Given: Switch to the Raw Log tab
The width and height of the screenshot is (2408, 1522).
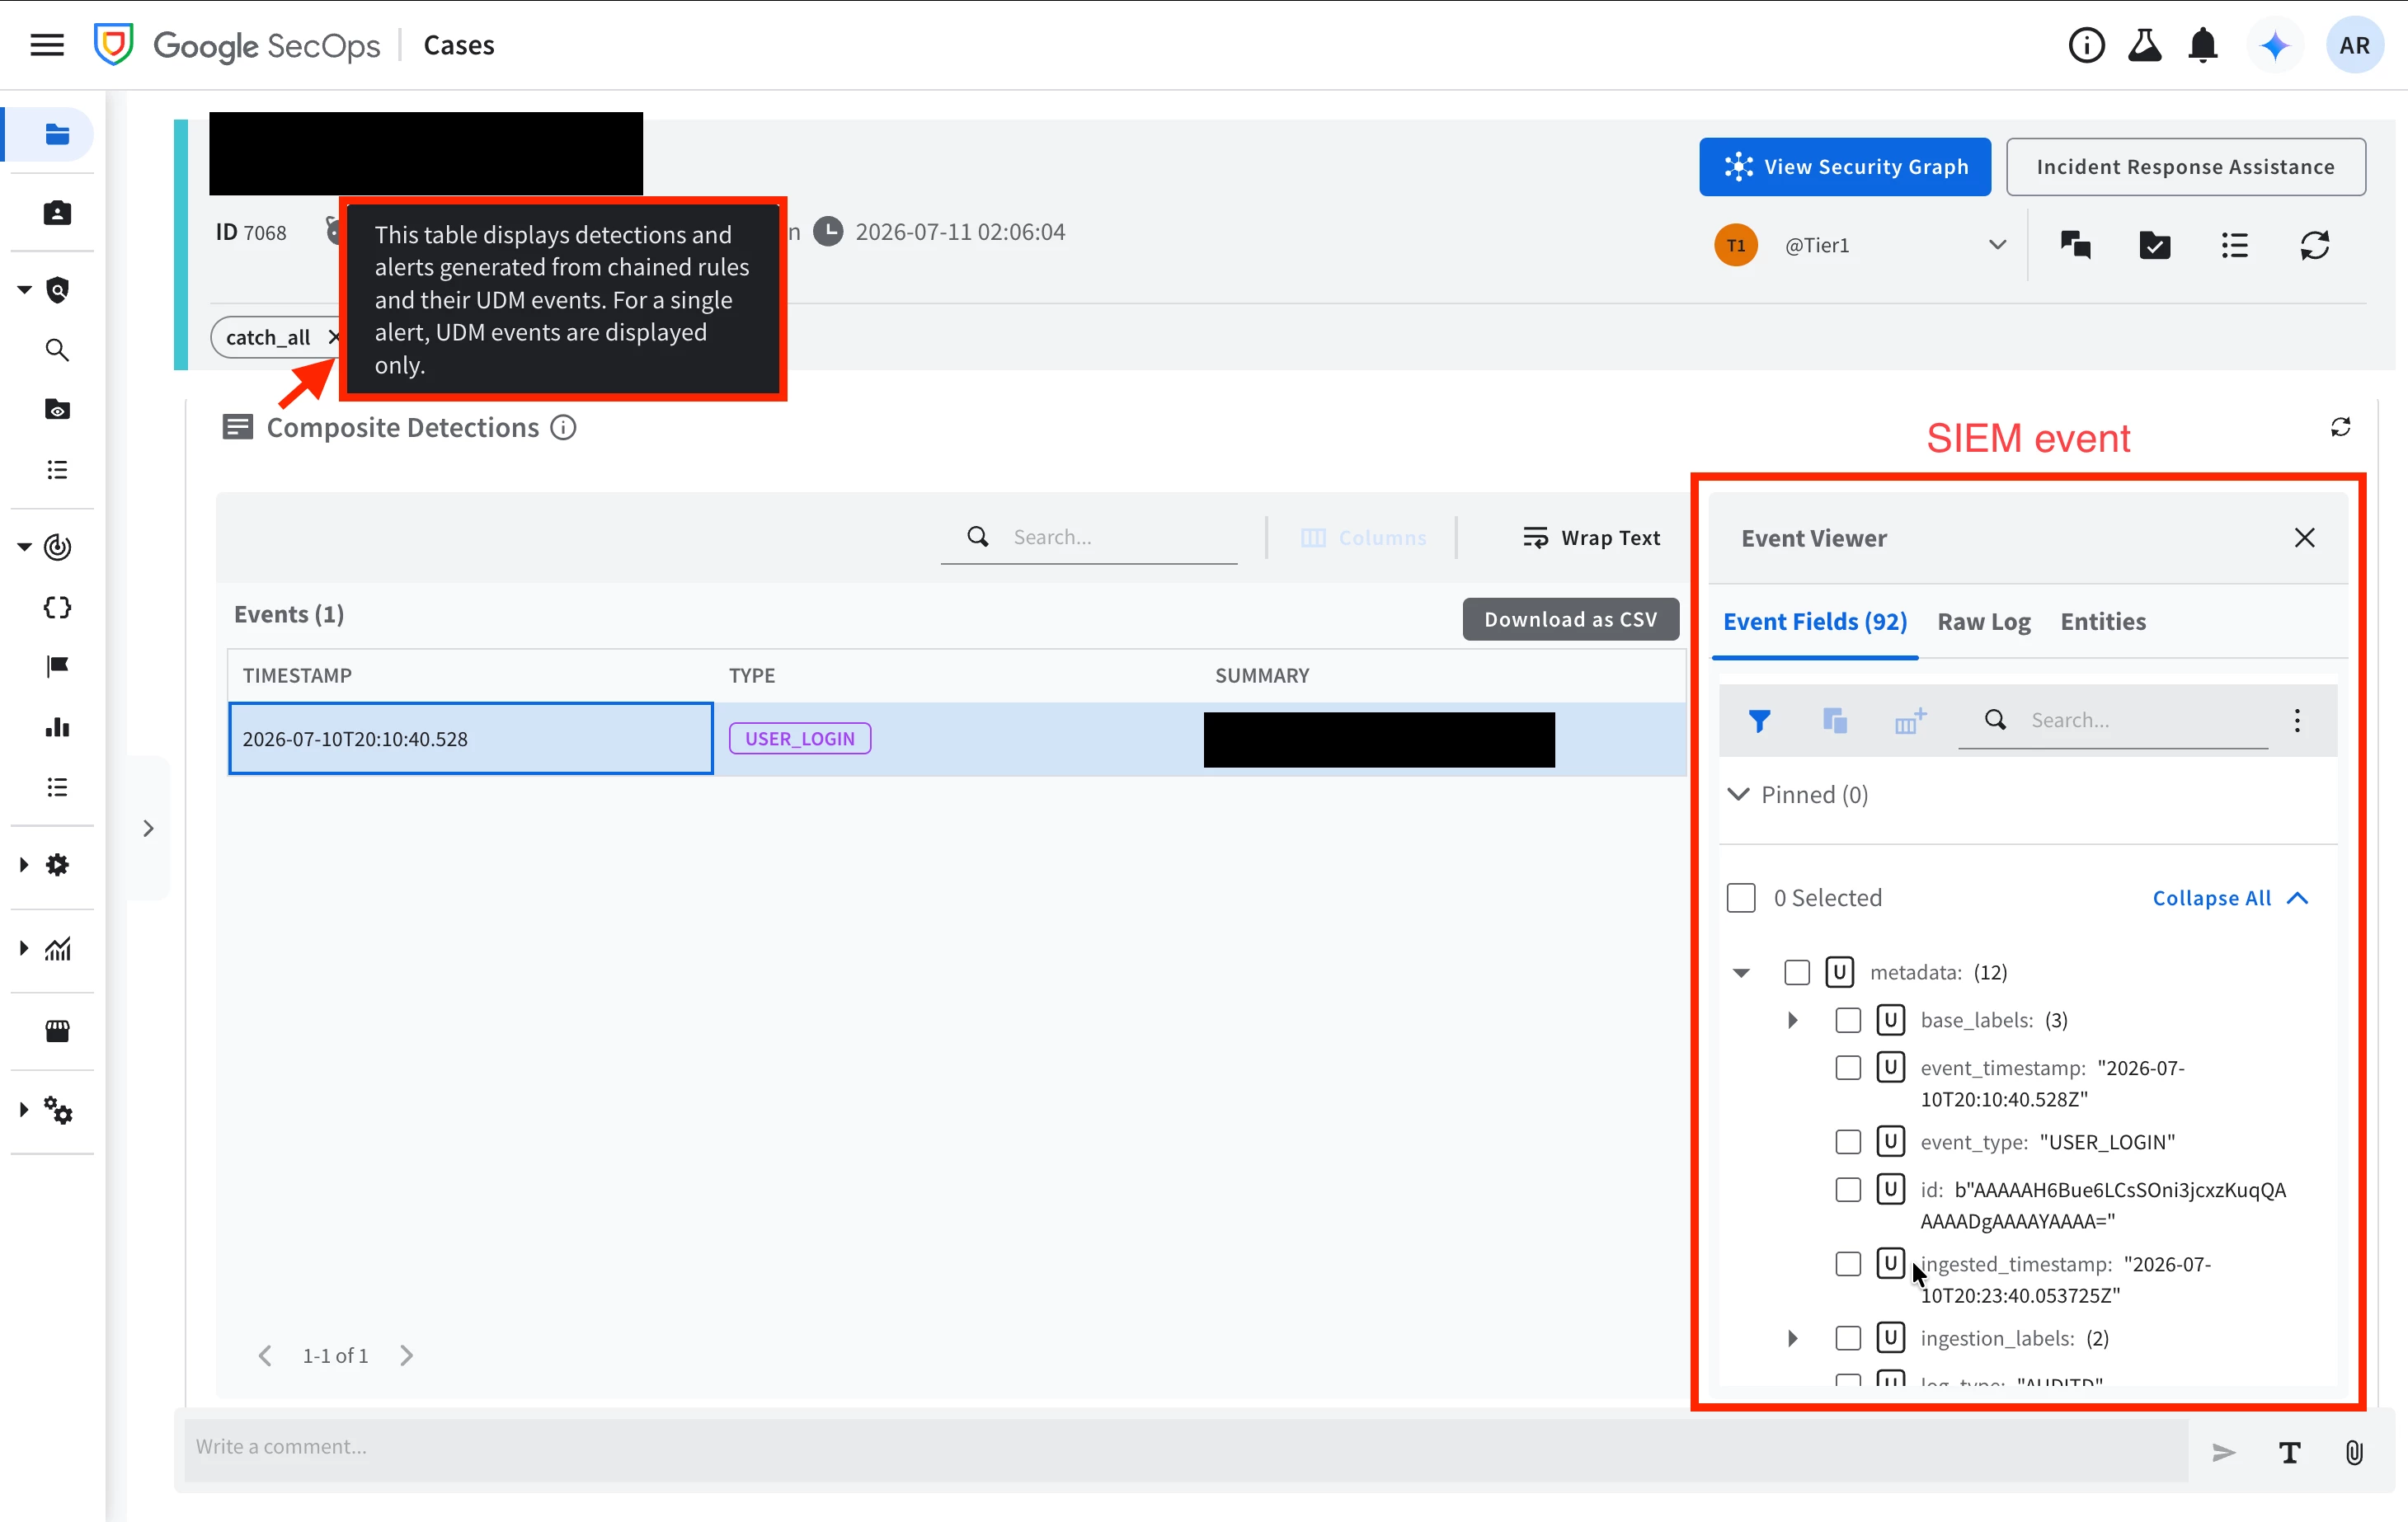Looking at the screenshot, I should click(1983, 621).
